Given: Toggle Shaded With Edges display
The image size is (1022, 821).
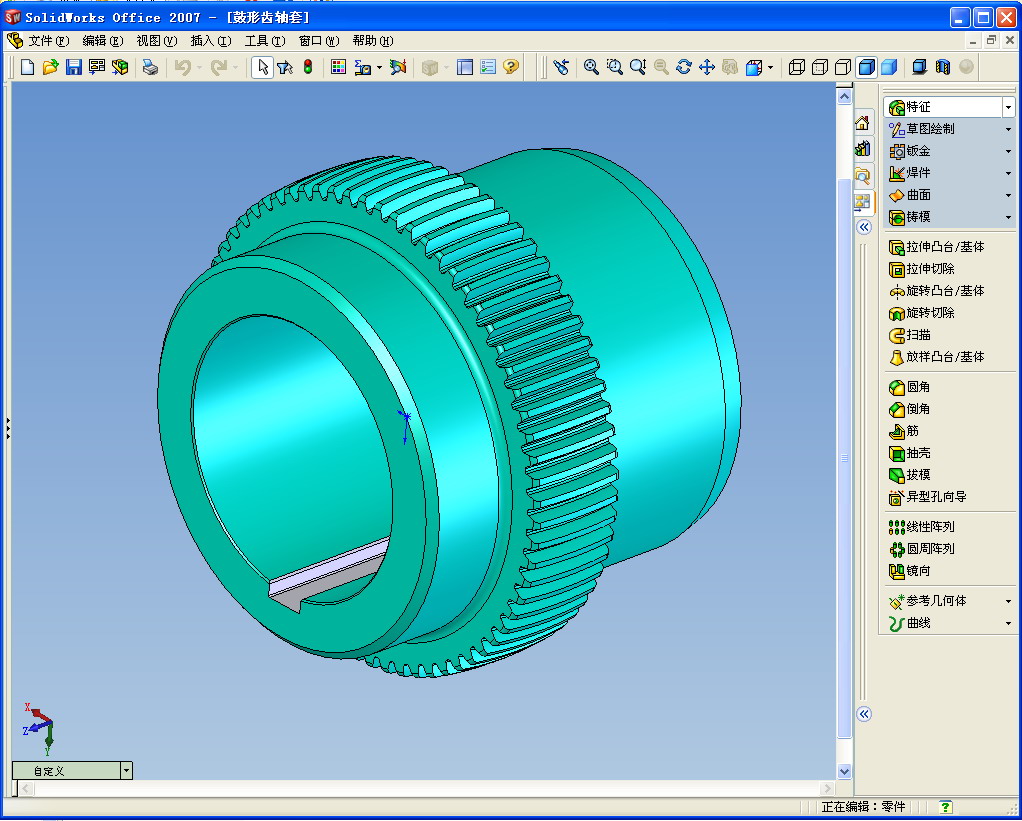Looking at the screenshot, I should [866, 66].
